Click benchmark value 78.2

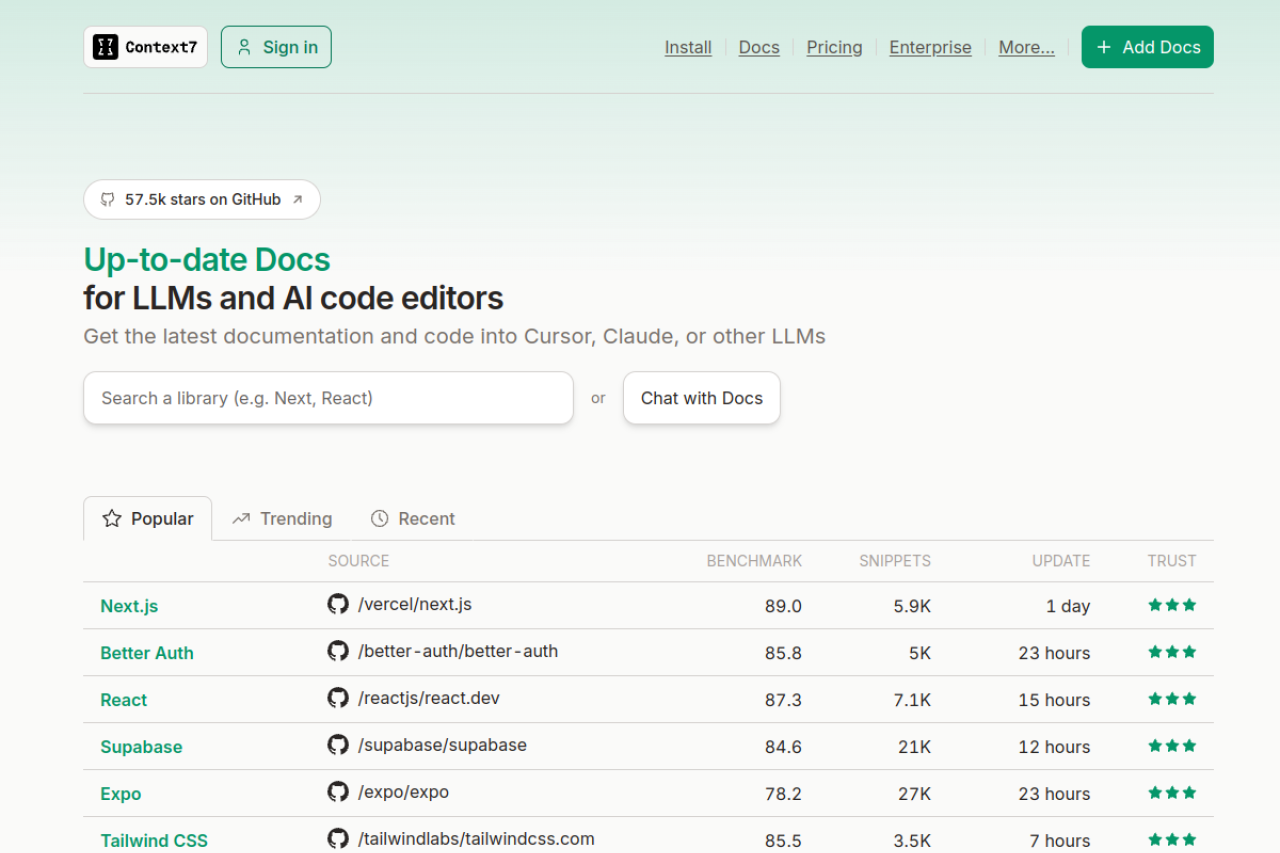783,794
